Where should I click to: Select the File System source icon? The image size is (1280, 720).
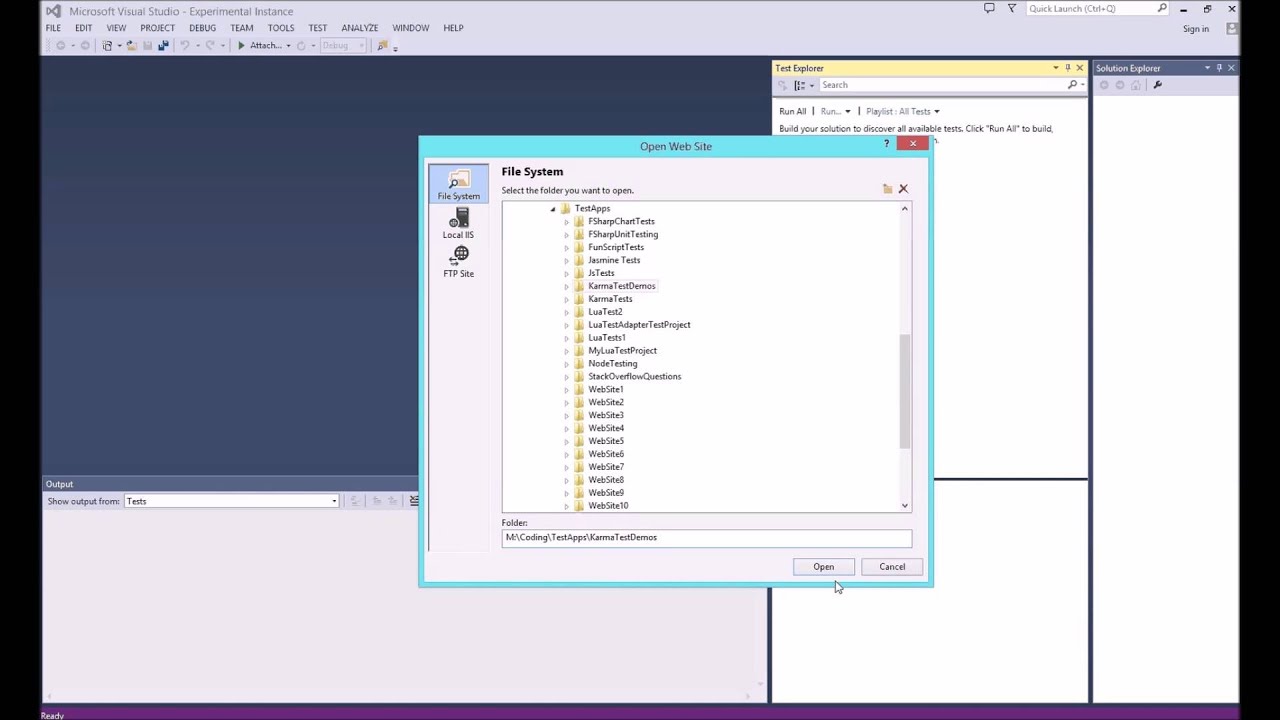459,184
